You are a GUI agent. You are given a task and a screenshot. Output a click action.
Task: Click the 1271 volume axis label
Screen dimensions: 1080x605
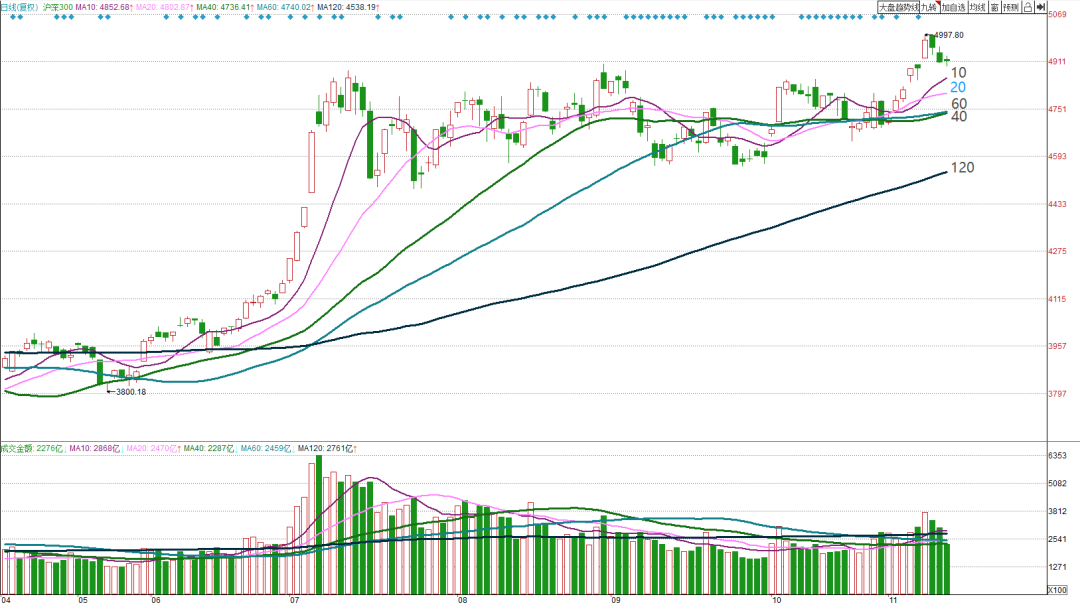pyautogui.click(x=1057, y=568)
